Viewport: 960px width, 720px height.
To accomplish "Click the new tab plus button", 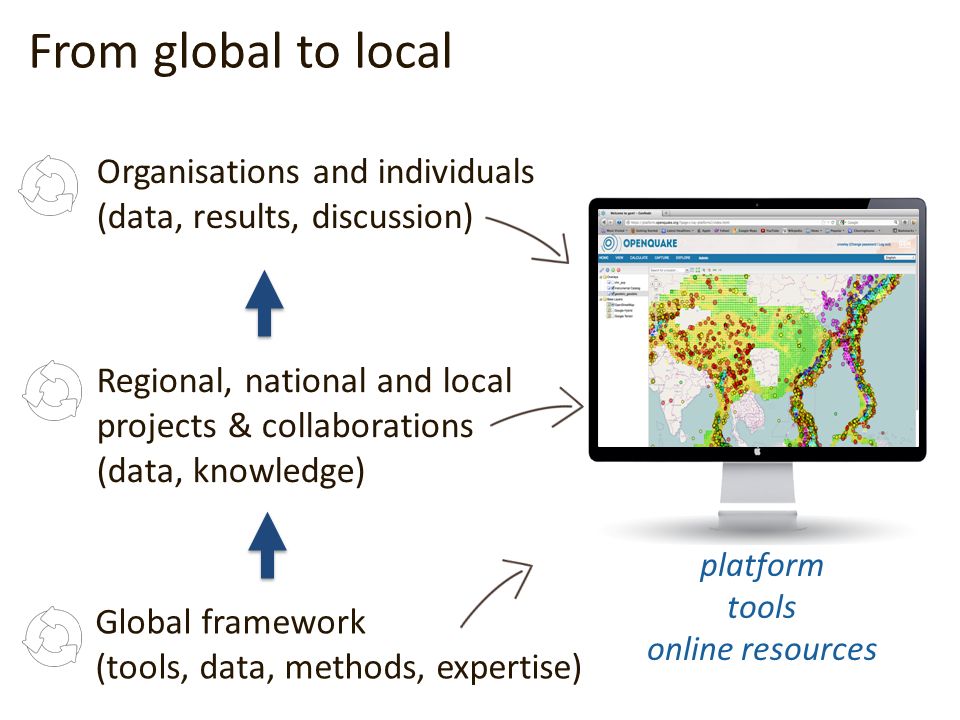I will tap(666, 213).
